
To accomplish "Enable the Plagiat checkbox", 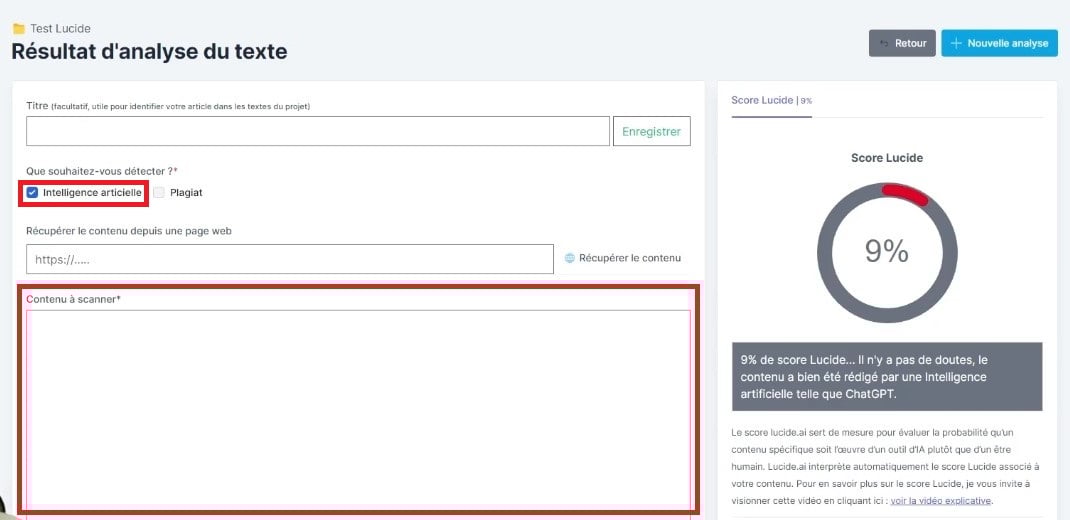I will coord(159,192).
